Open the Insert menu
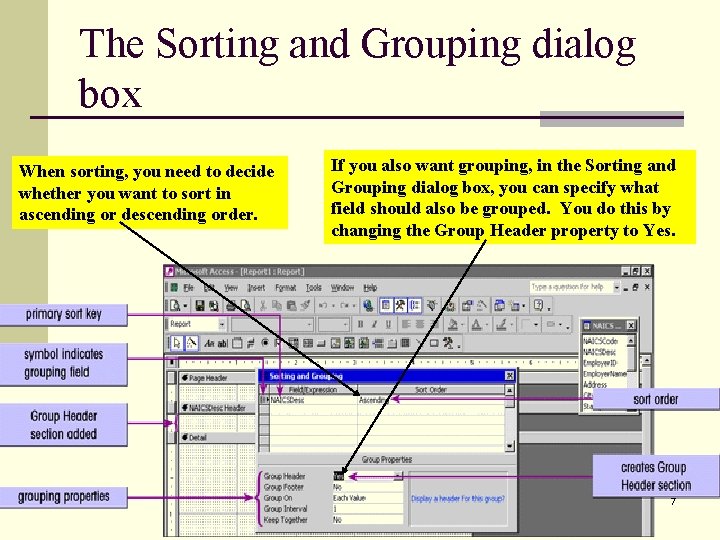 point(256,287)
